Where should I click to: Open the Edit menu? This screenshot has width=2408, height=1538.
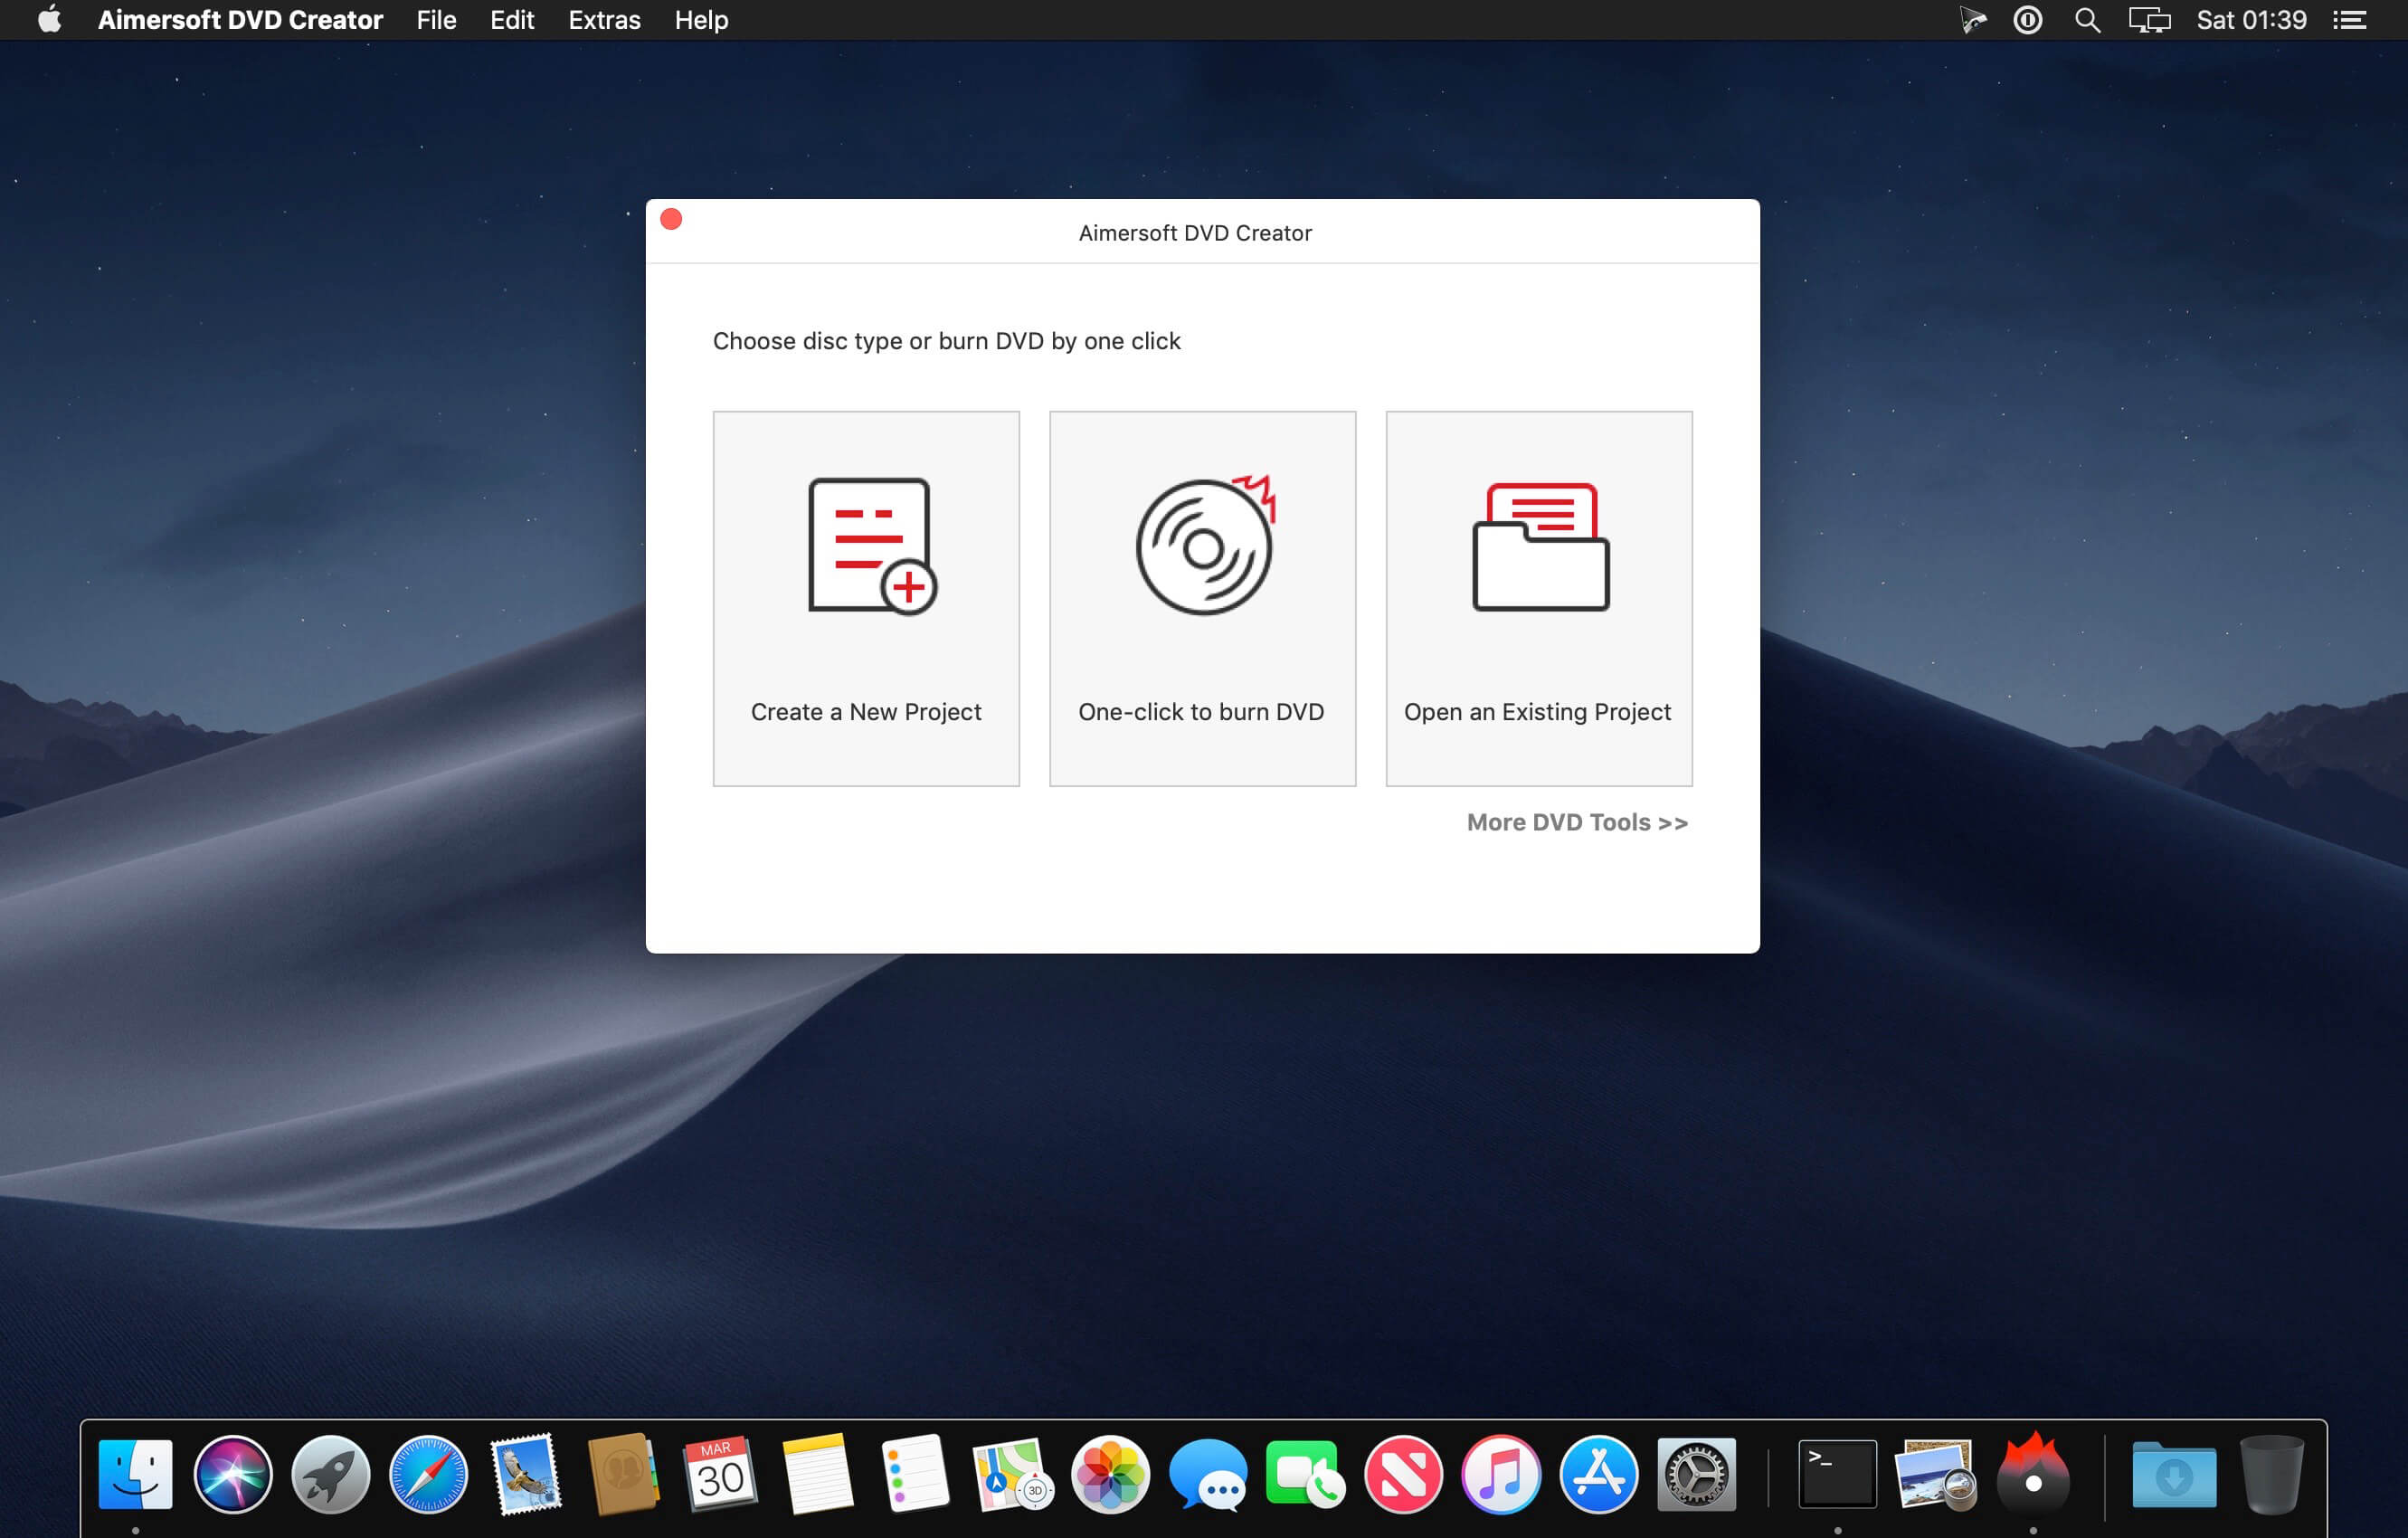click(x=512, y=20)
